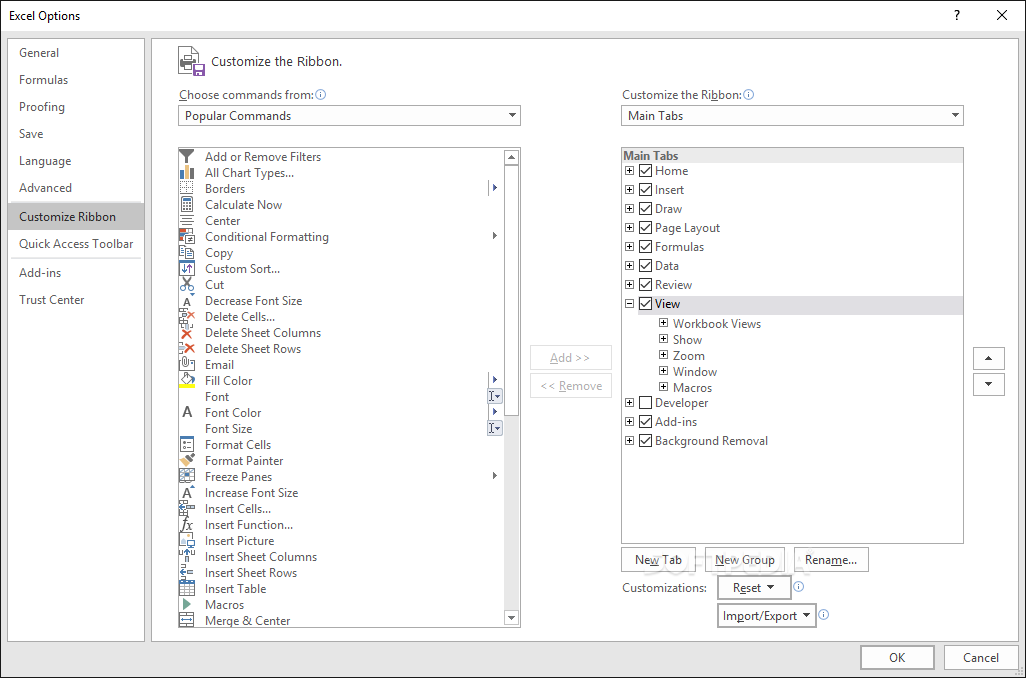Image resolution: width=1026 pixels, height=678 pixels.
Task: Open the Import/Export dropdown
Action: coord(767,616)
